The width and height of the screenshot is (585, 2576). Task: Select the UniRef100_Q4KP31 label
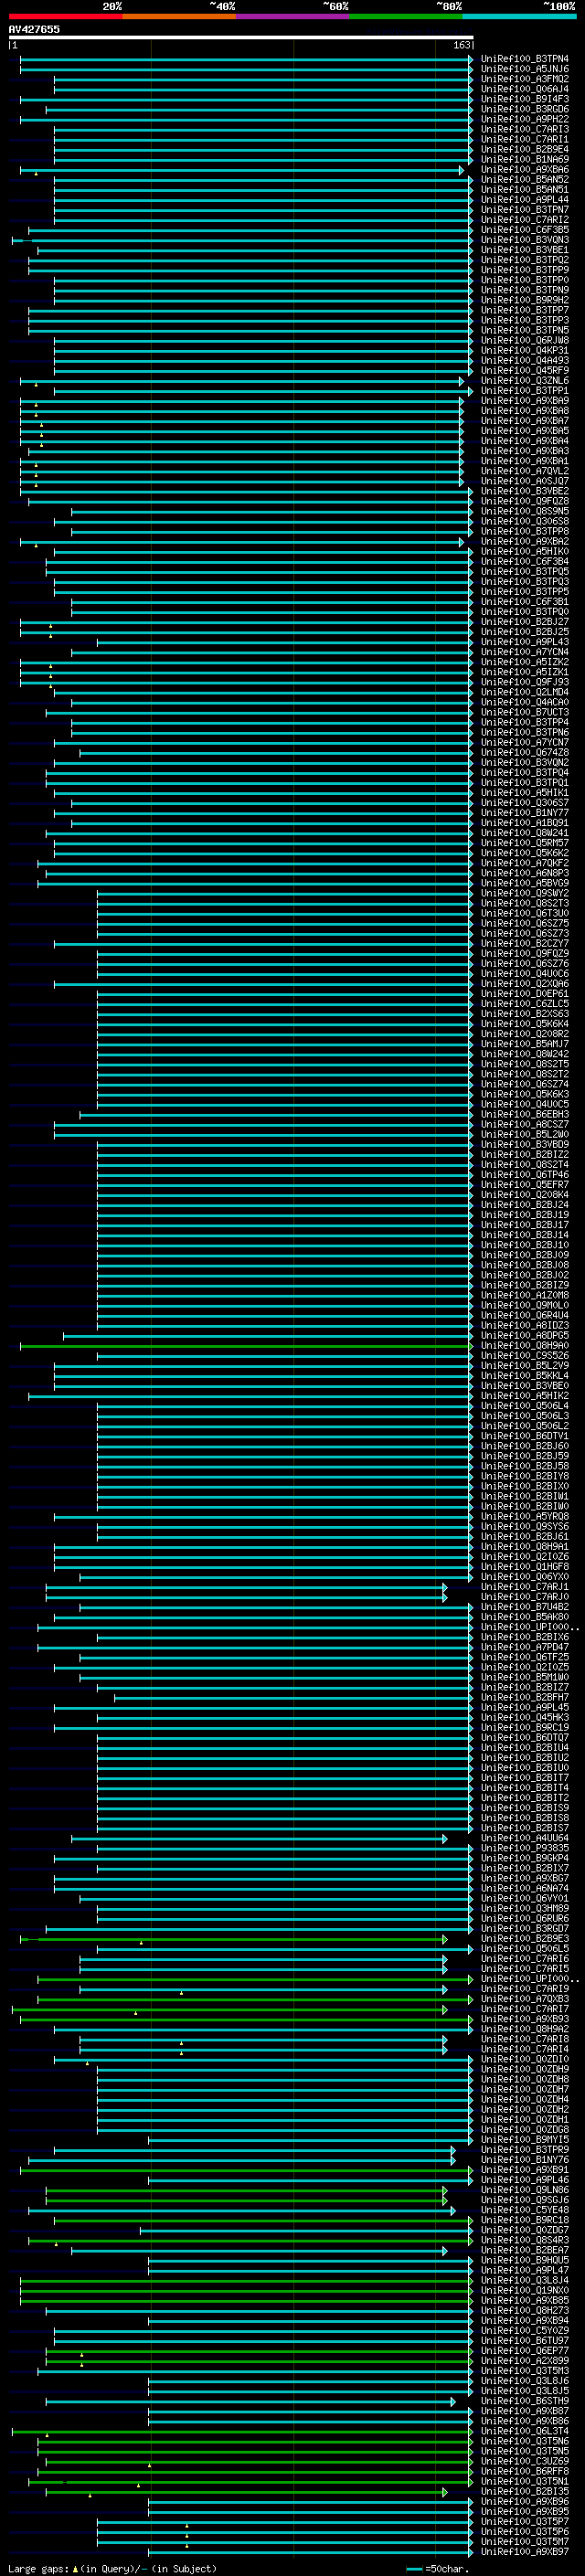pos(524,351)
